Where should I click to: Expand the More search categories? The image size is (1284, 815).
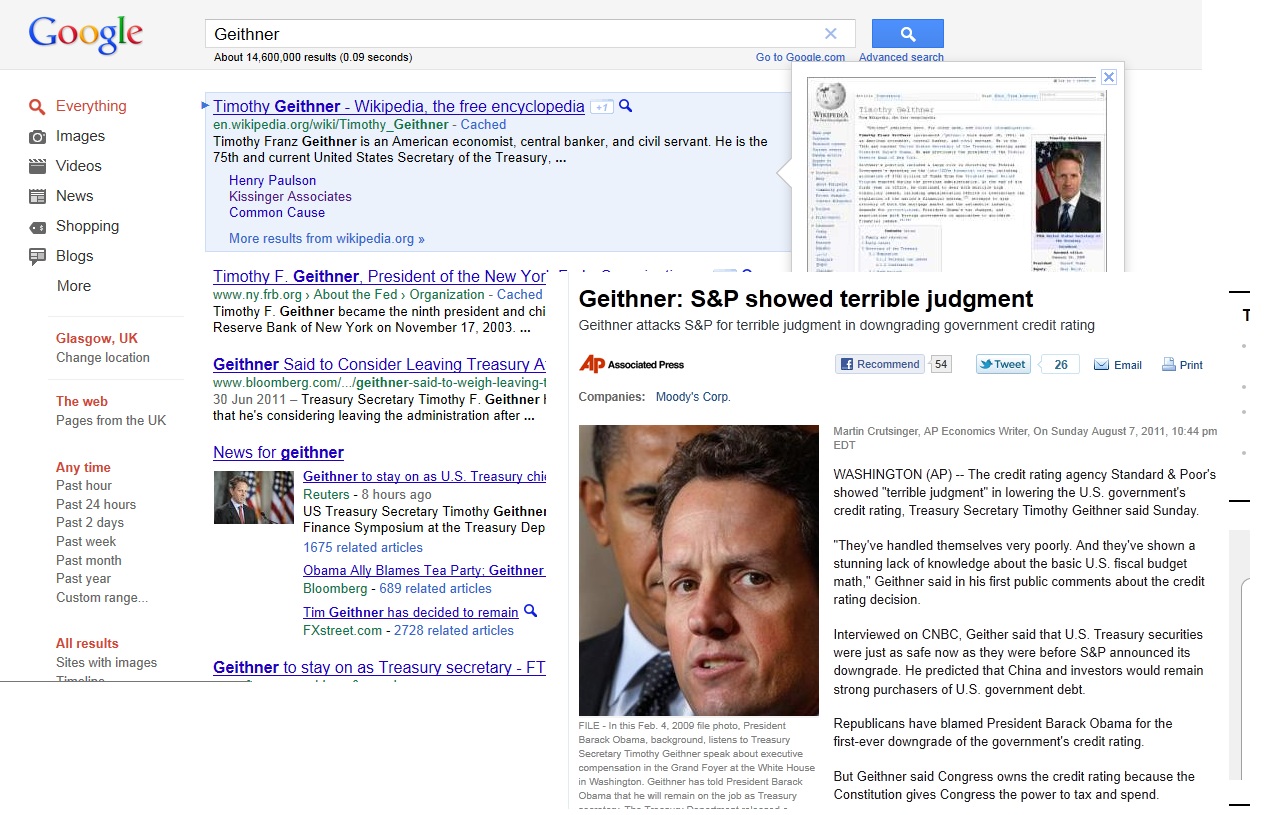[x=74, y=286]
